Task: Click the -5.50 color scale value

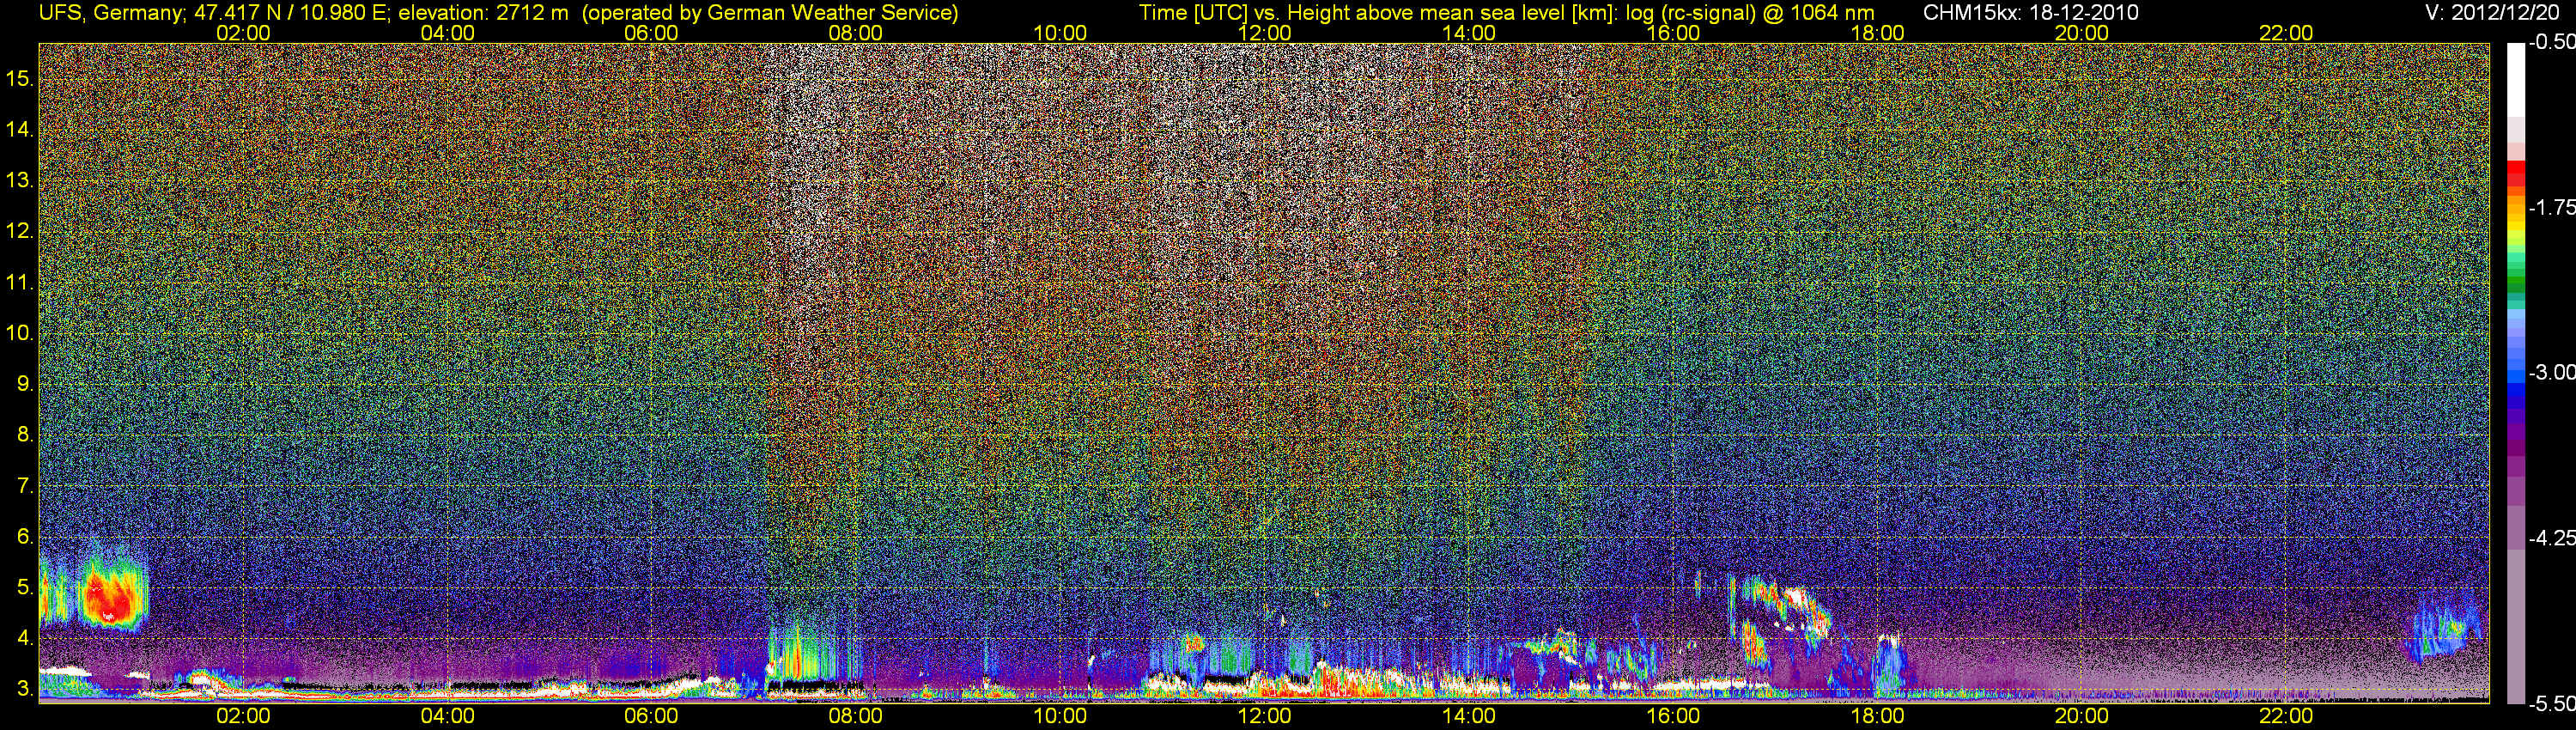Action: pyautogui.click(x=2551, y=704)
